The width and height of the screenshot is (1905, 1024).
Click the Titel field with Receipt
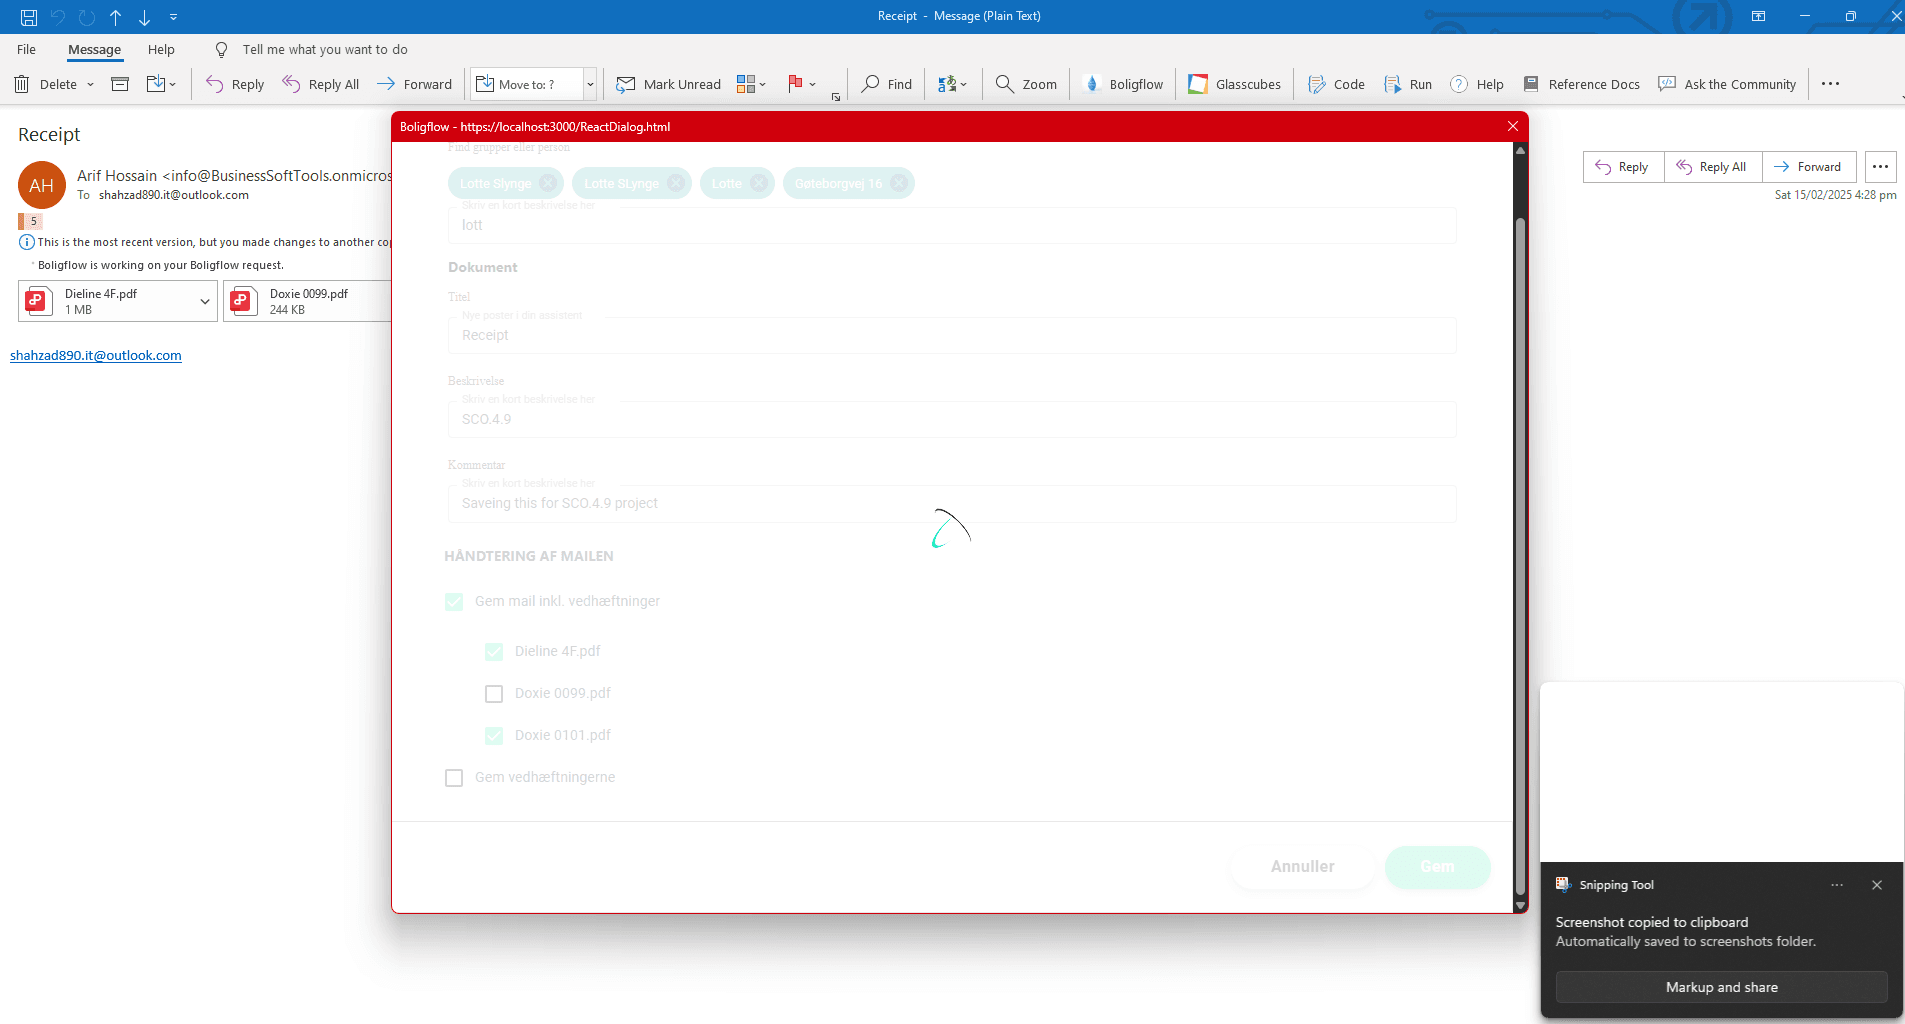[x=952, y=335]
